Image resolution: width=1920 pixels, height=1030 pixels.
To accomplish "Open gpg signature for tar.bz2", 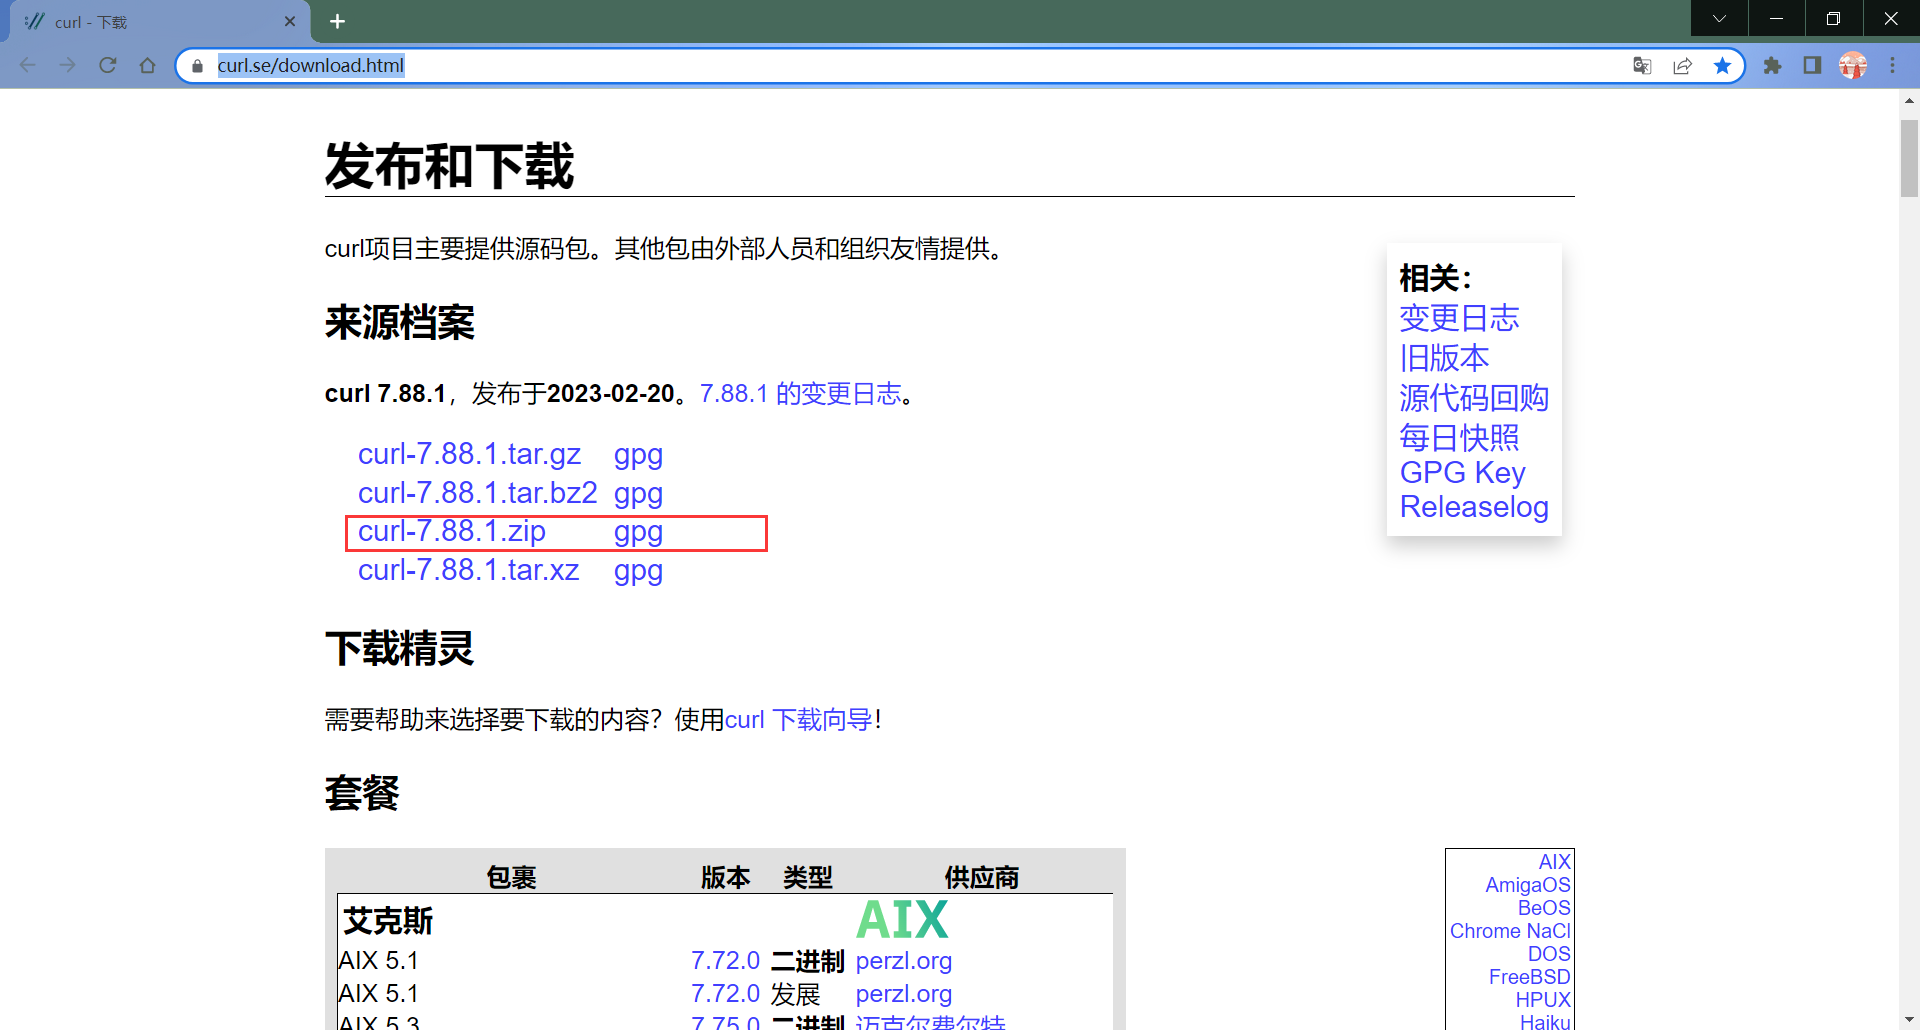I will (x=638, y=494).
